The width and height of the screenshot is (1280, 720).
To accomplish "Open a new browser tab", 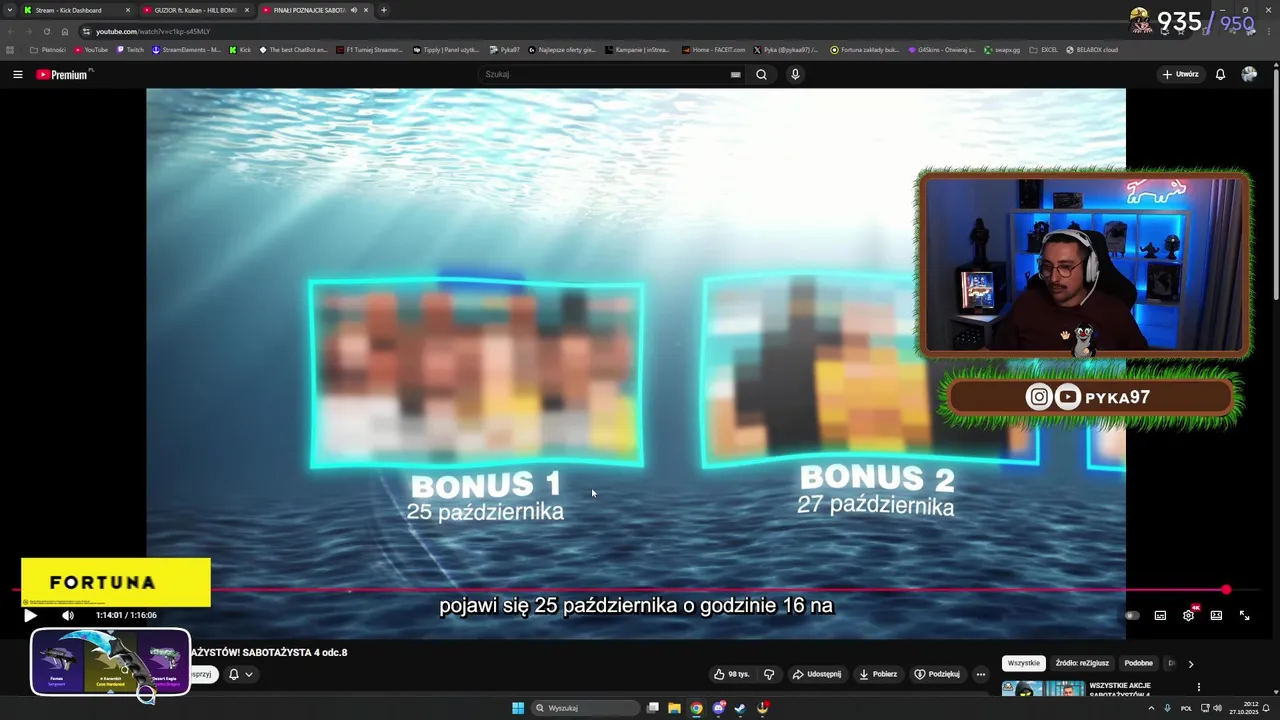I will point(384,10).
